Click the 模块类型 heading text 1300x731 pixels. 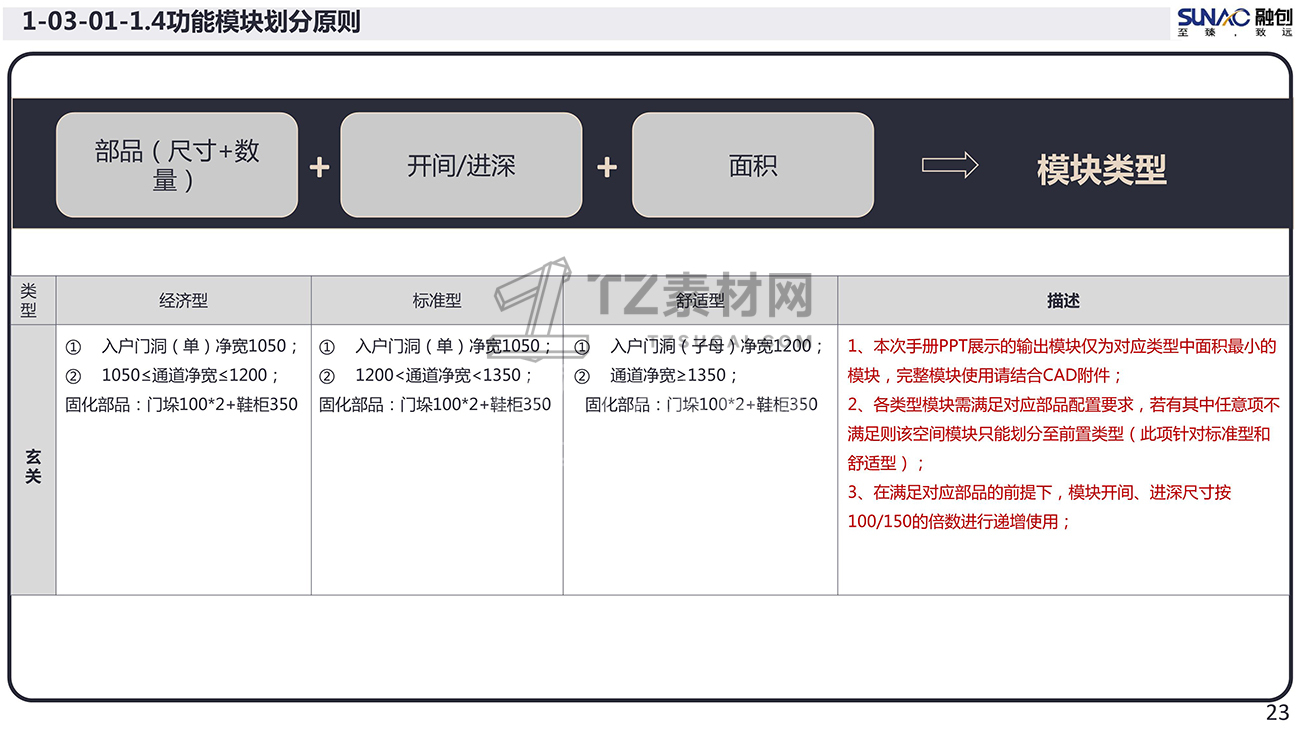pyautogui.click(x=1101, y=169)
